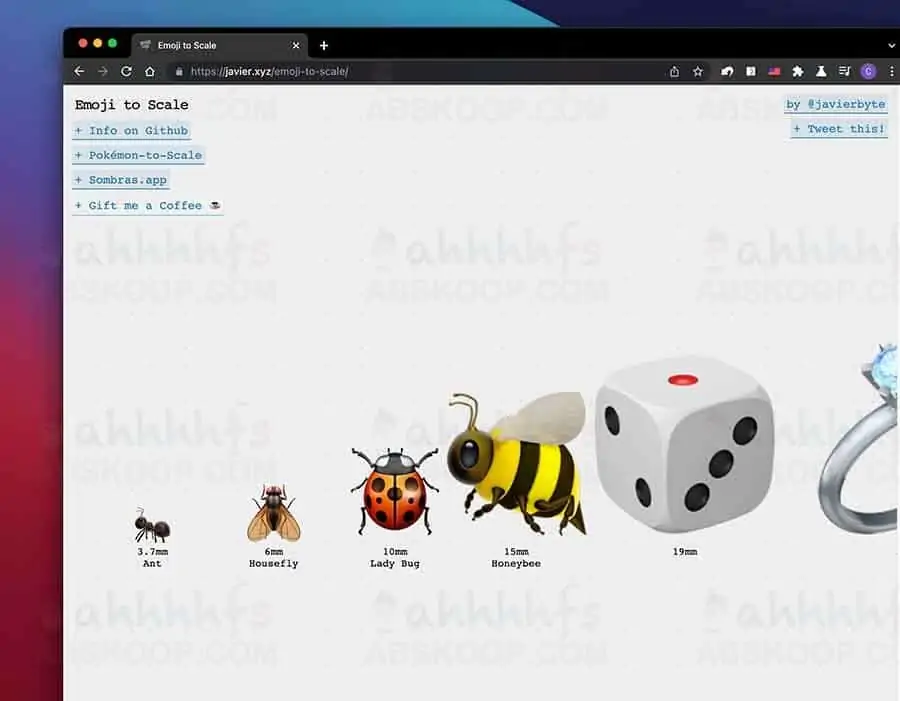Open the three-dot Chrome menu

click(x=892, y=71)
